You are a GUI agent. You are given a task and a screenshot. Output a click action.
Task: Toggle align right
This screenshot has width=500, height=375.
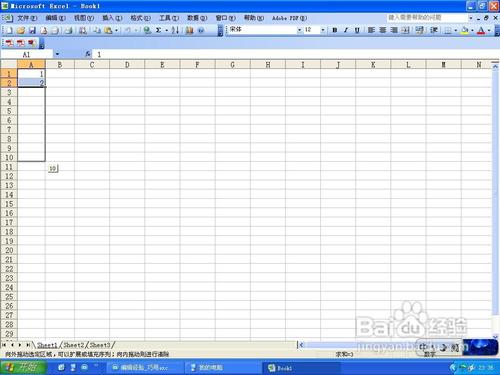click(394, 30)
